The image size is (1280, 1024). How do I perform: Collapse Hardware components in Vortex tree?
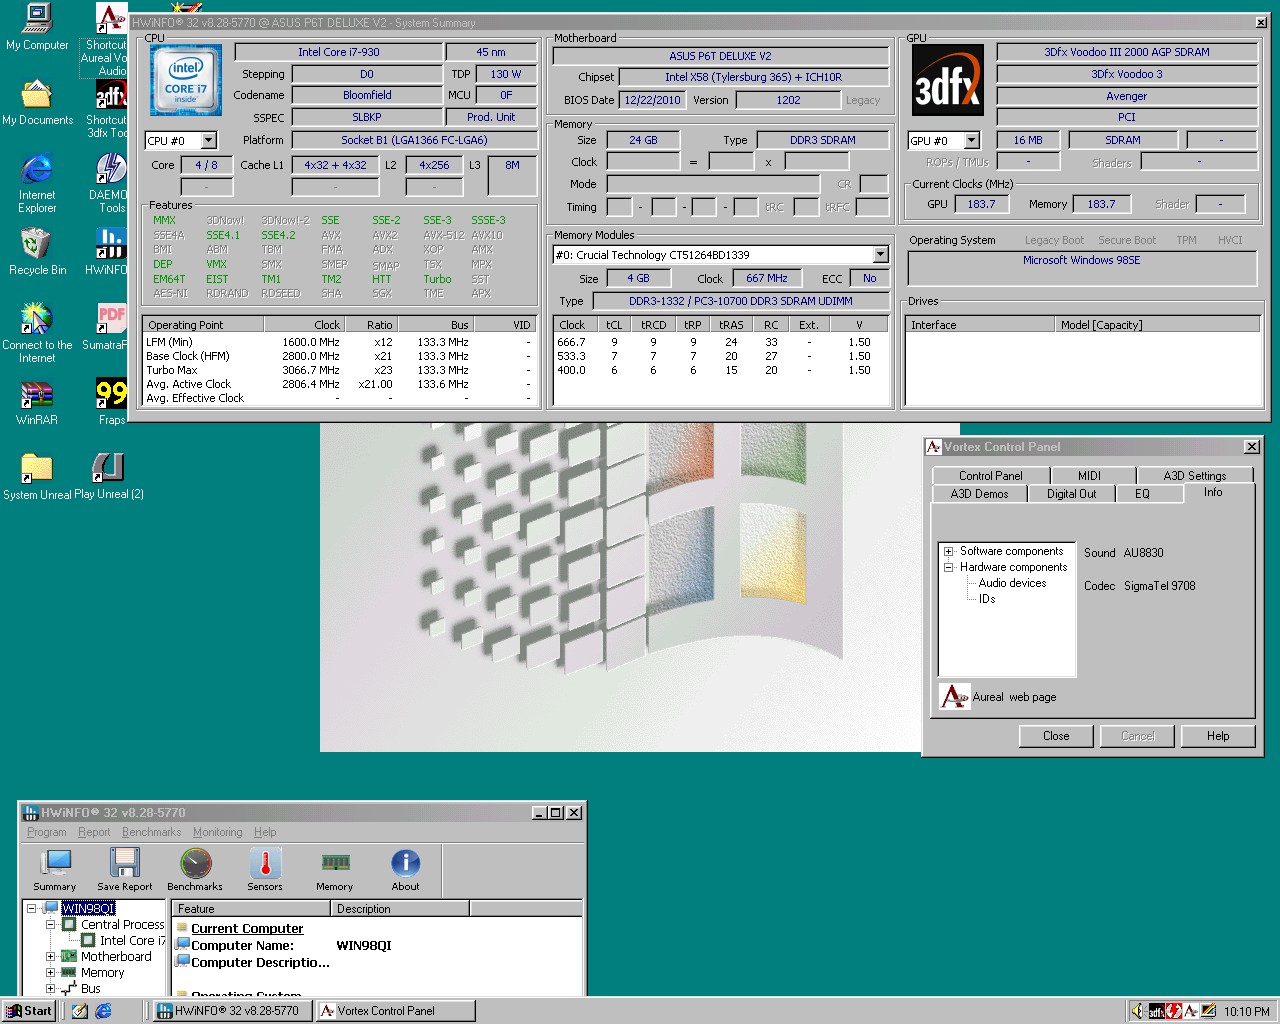(x=949, y=567)
